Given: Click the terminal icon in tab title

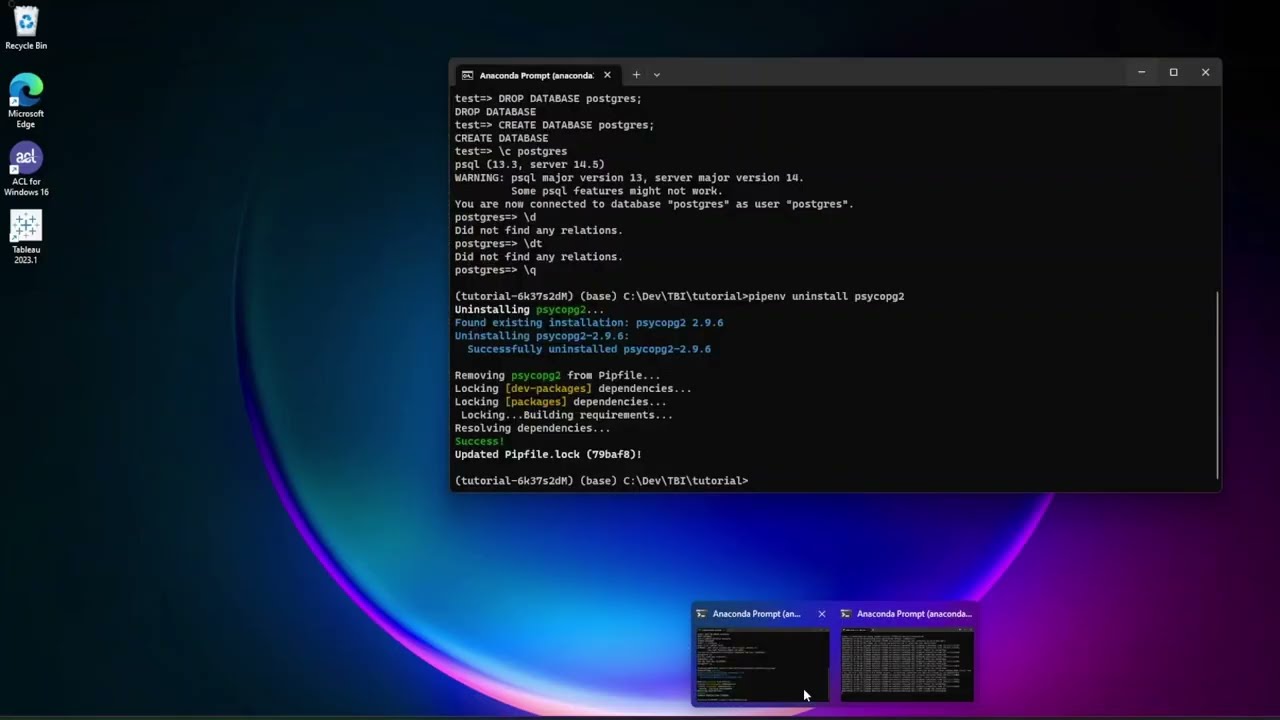Looking at the screenshot, I should (x=467, y=75).
